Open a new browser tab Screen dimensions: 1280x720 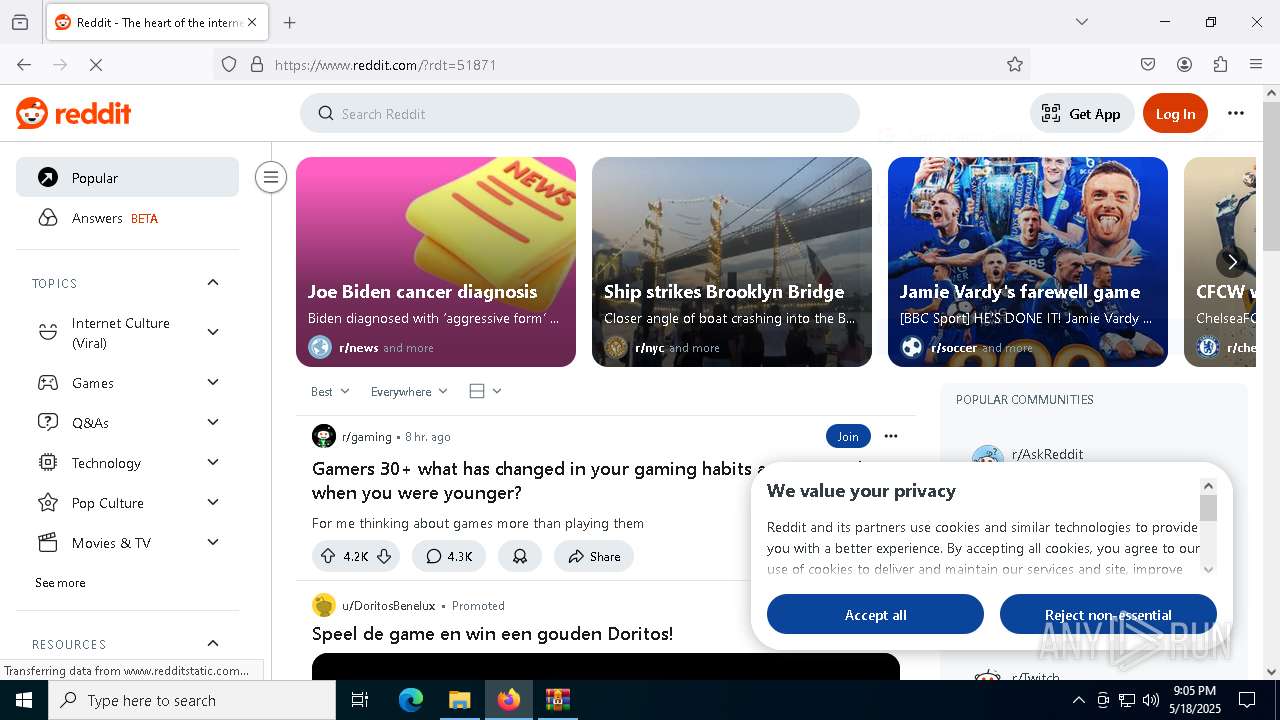pos(290,22)
